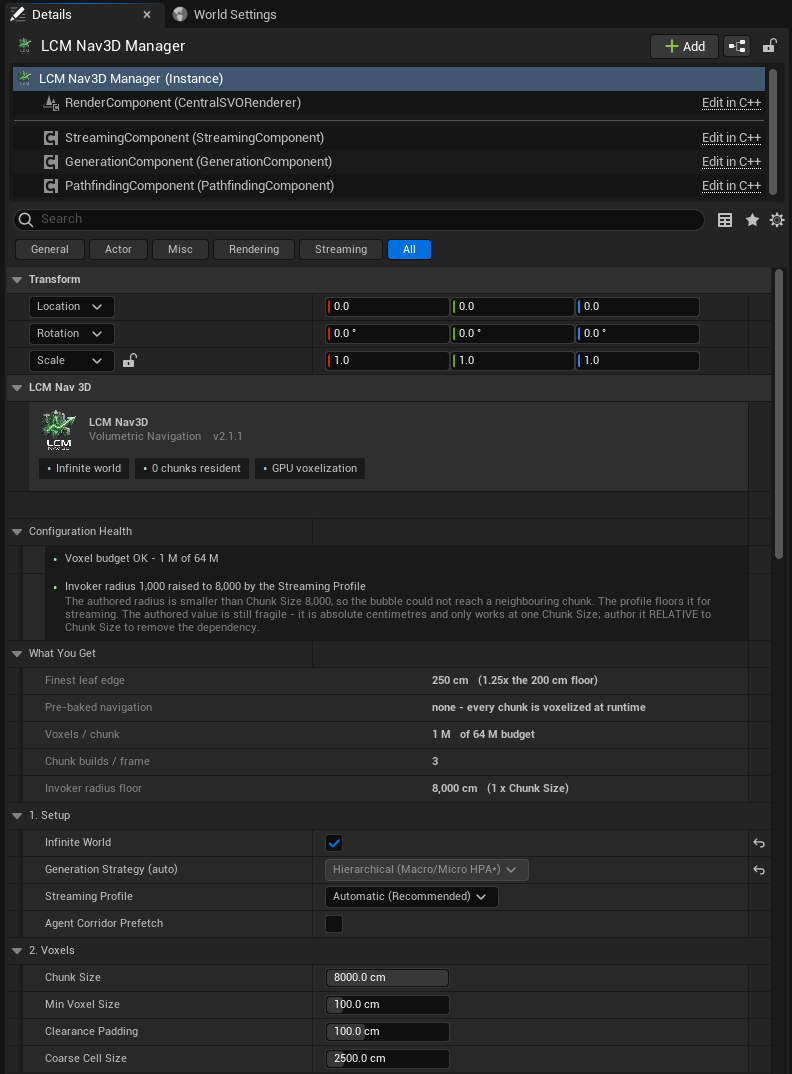This screenshot has height=1074, width=792.
Task: Click the components list scrollbar
Action: [x=773, y=130]
